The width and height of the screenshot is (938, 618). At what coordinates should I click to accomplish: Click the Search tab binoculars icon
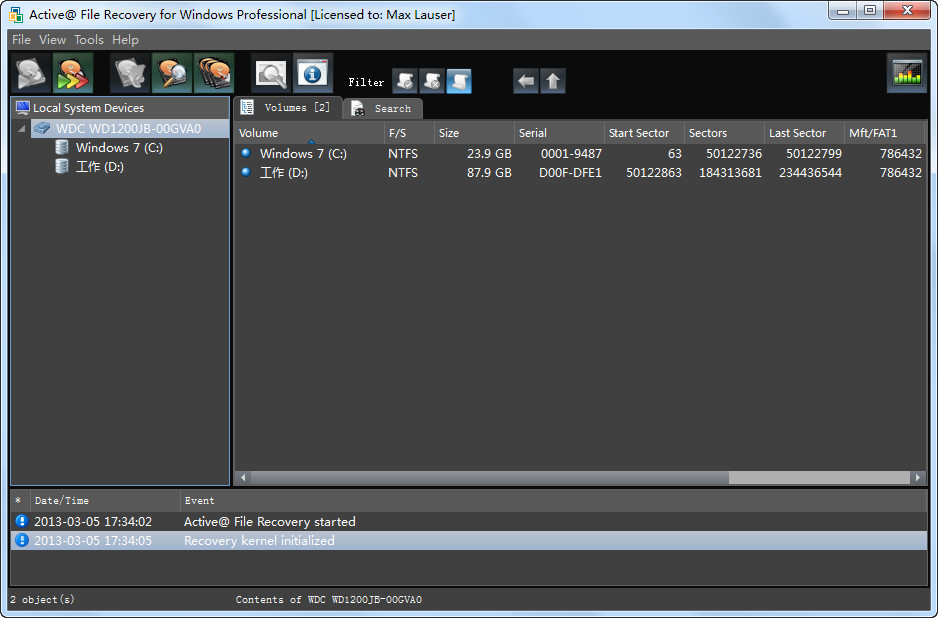coord(358,108)
